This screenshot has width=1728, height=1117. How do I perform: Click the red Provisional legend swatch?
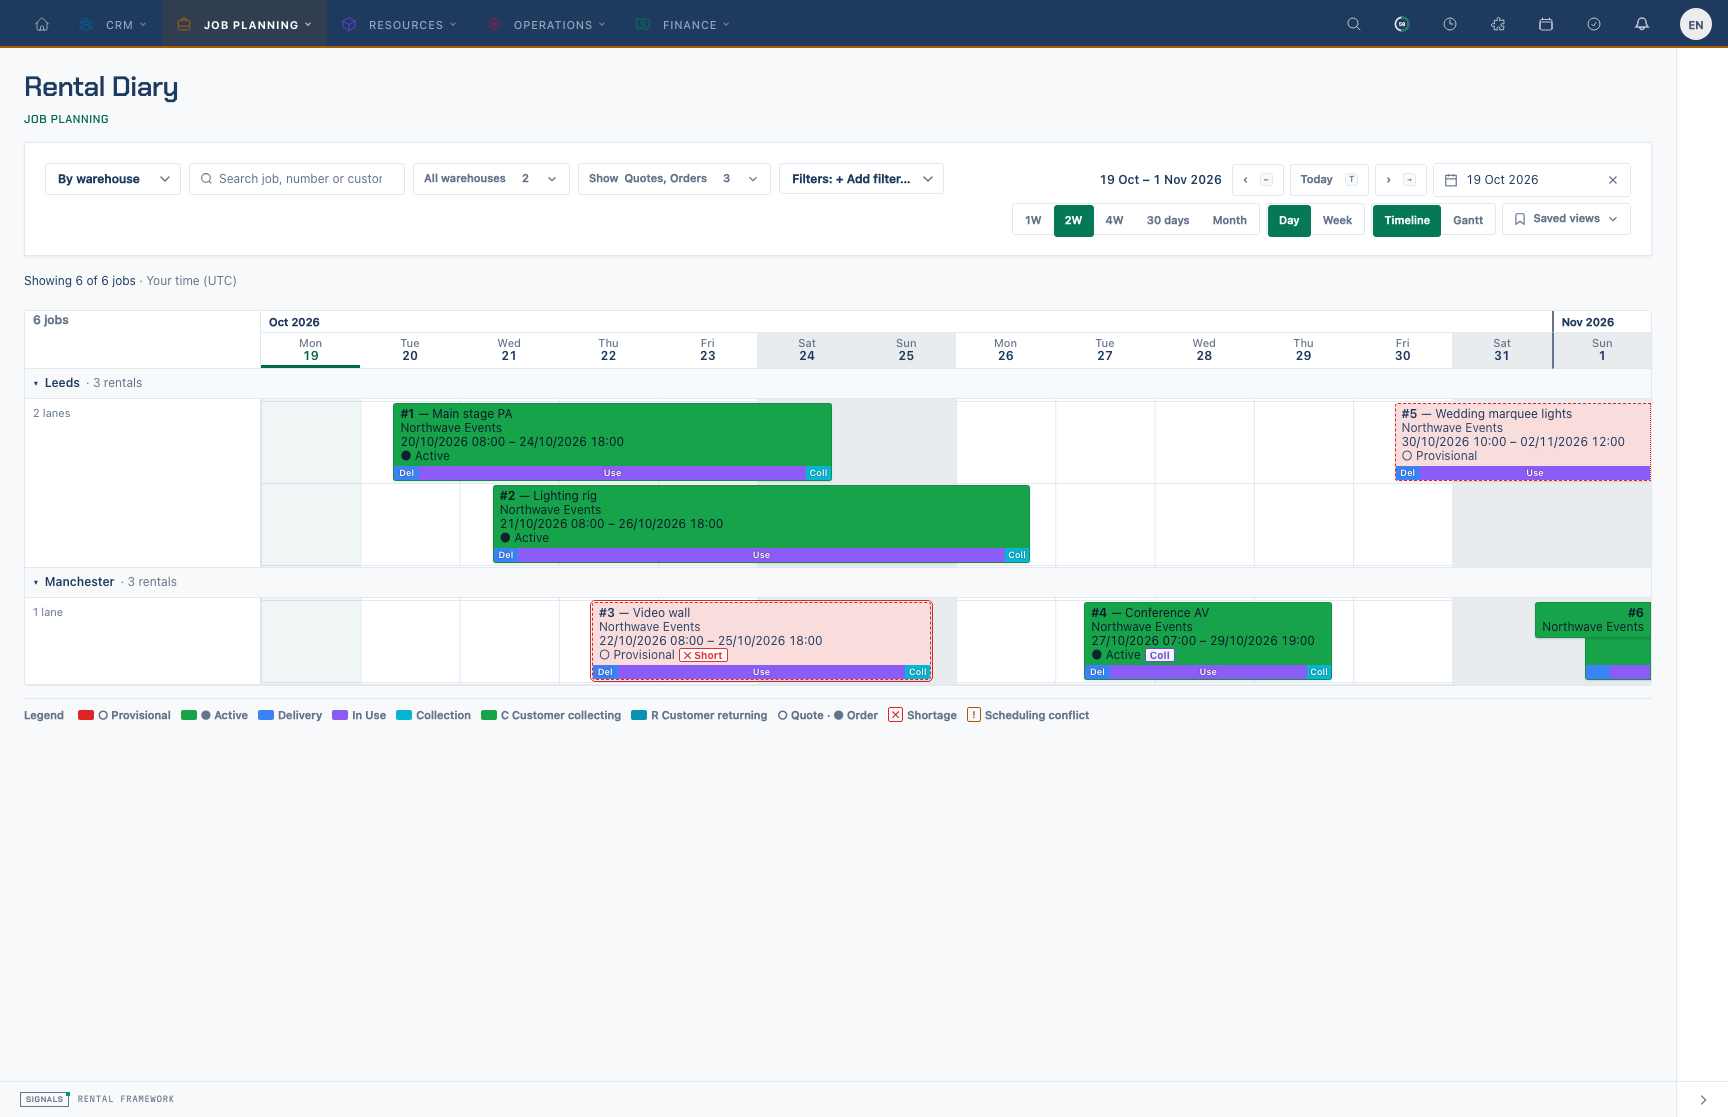[x=86, y=715]
